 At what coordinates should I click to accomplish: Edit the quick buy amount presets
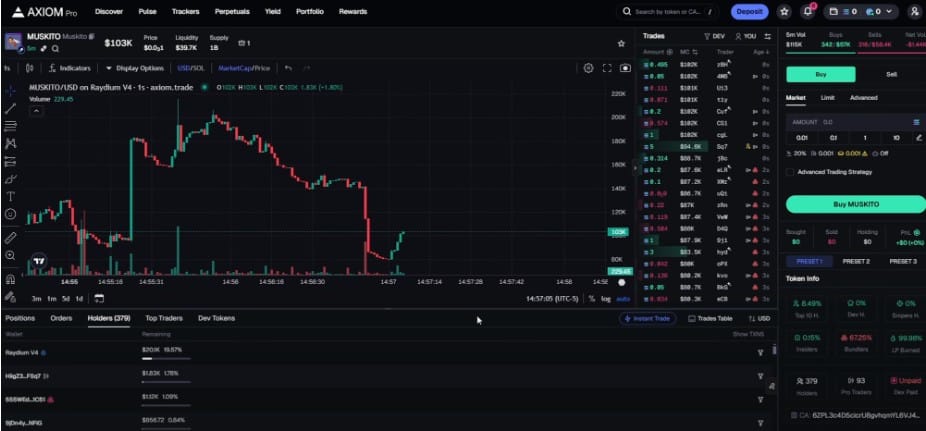pos(919,138)
